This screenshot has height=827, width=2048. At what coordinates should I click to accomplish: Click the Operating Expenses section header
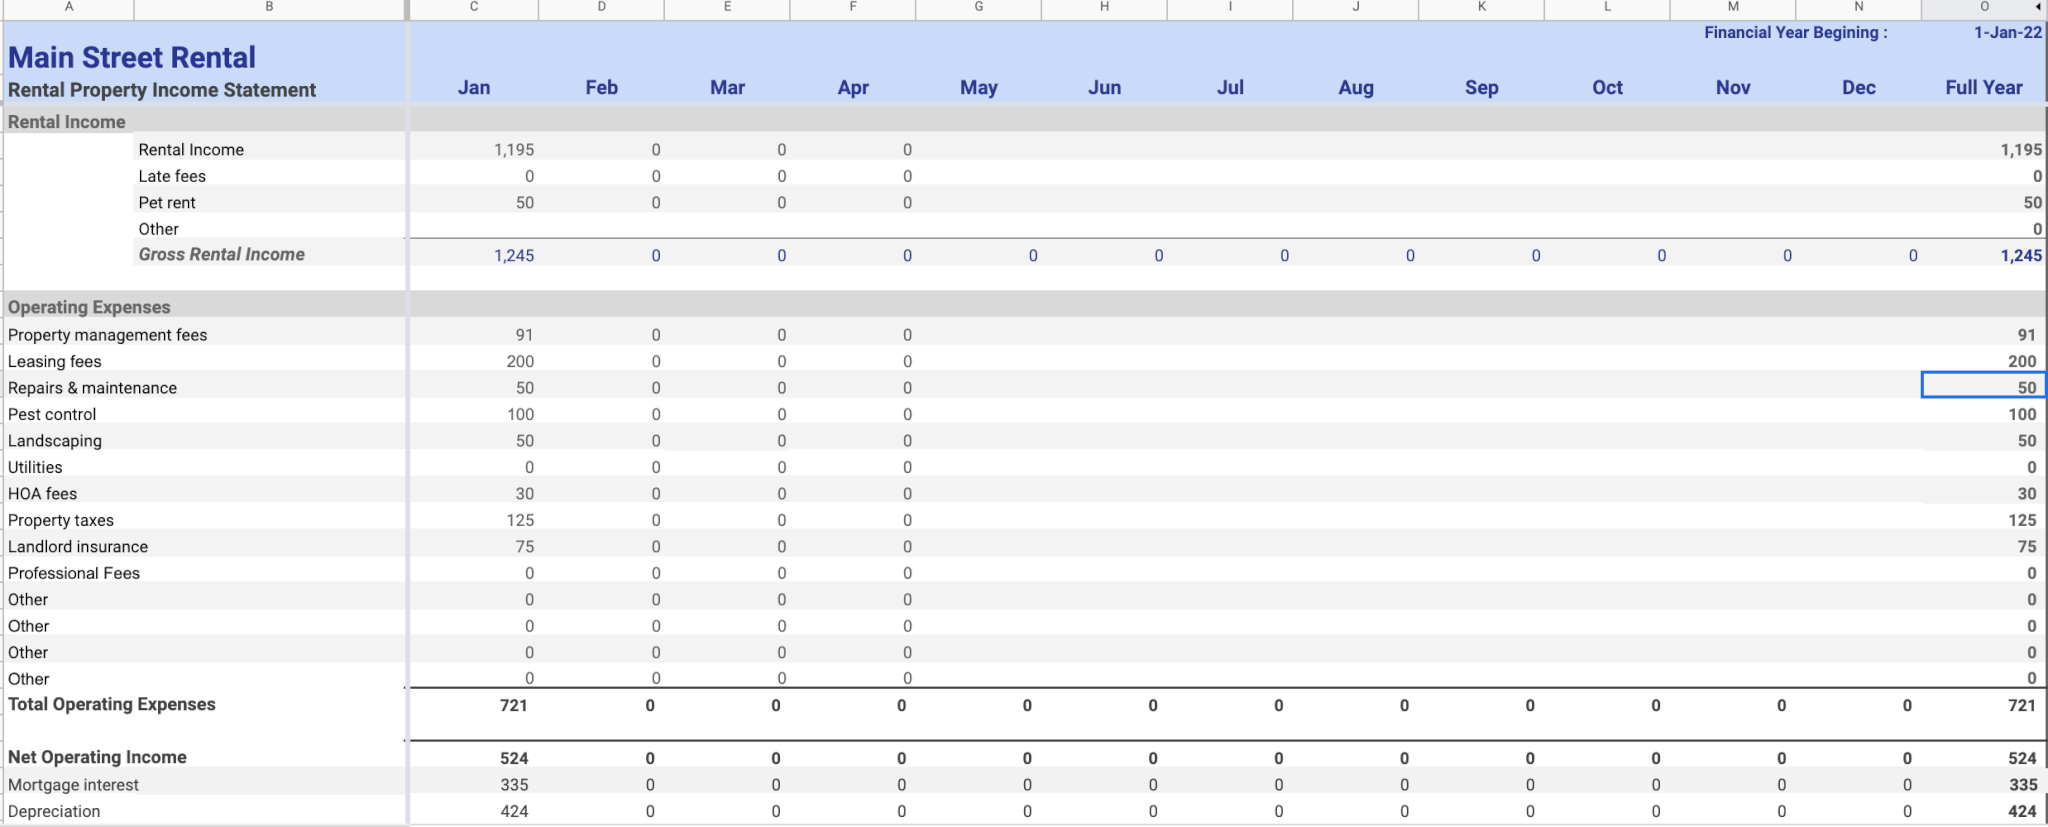point(89,308)
